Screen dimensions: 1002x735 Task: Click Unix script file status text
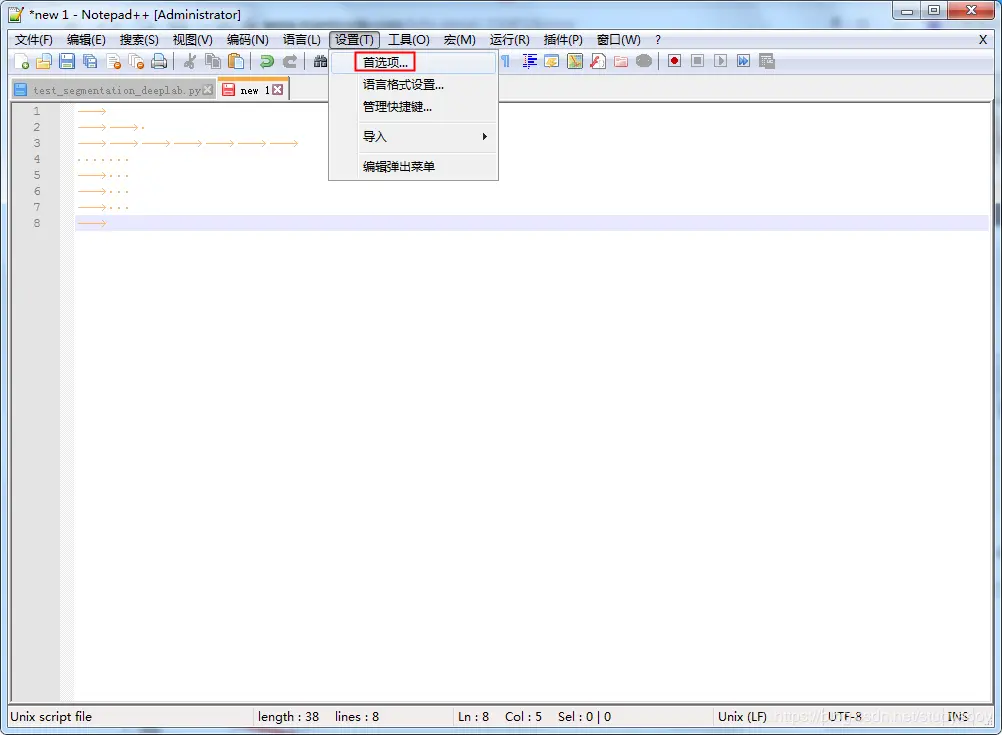pos(51,716)
